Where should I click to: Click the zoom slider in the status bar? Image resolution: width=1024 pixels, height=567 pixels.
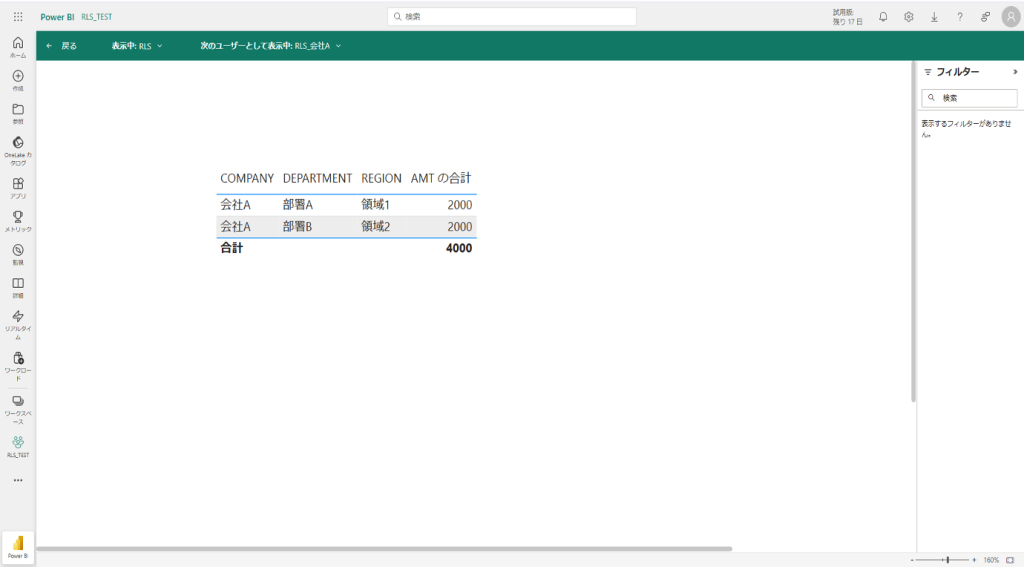click(x=946, y=560)
